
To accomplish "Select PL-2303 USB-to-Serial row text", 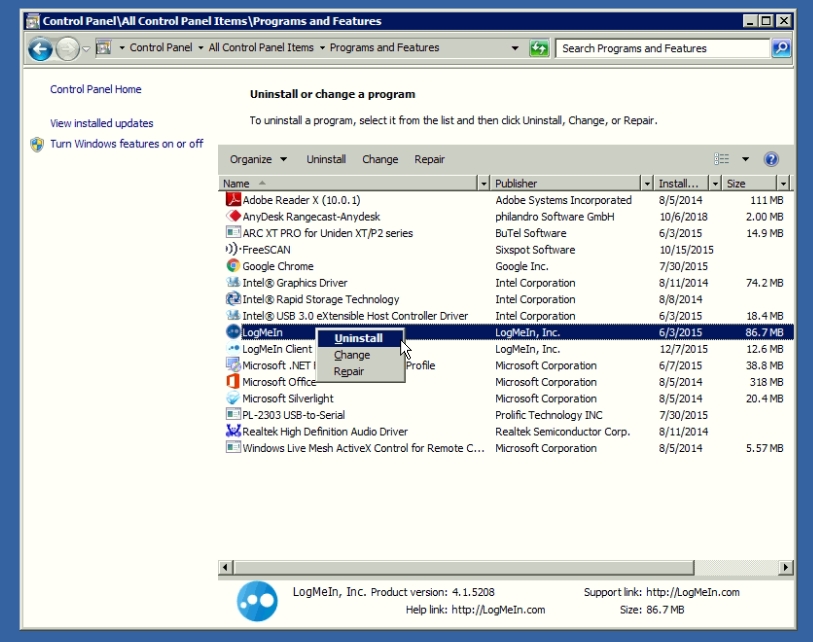I will click(x=293, y=415).
